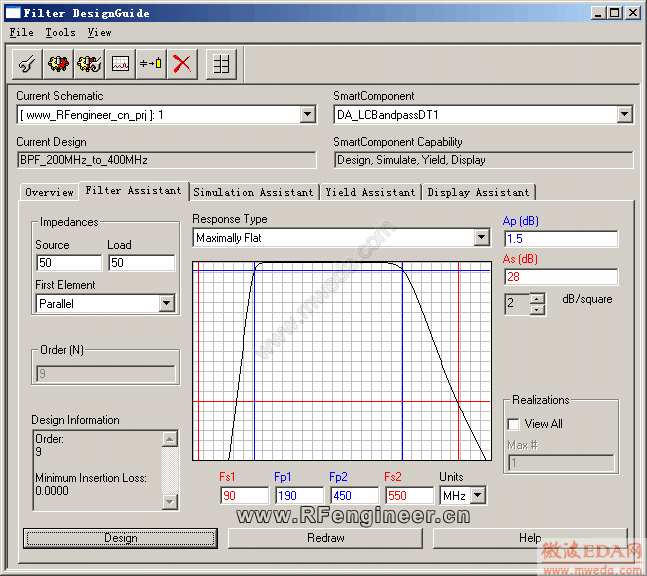Screen dimensions: 647x576
Task: Minimize the Filter DesignGuide window
Action: pos(597,13)
